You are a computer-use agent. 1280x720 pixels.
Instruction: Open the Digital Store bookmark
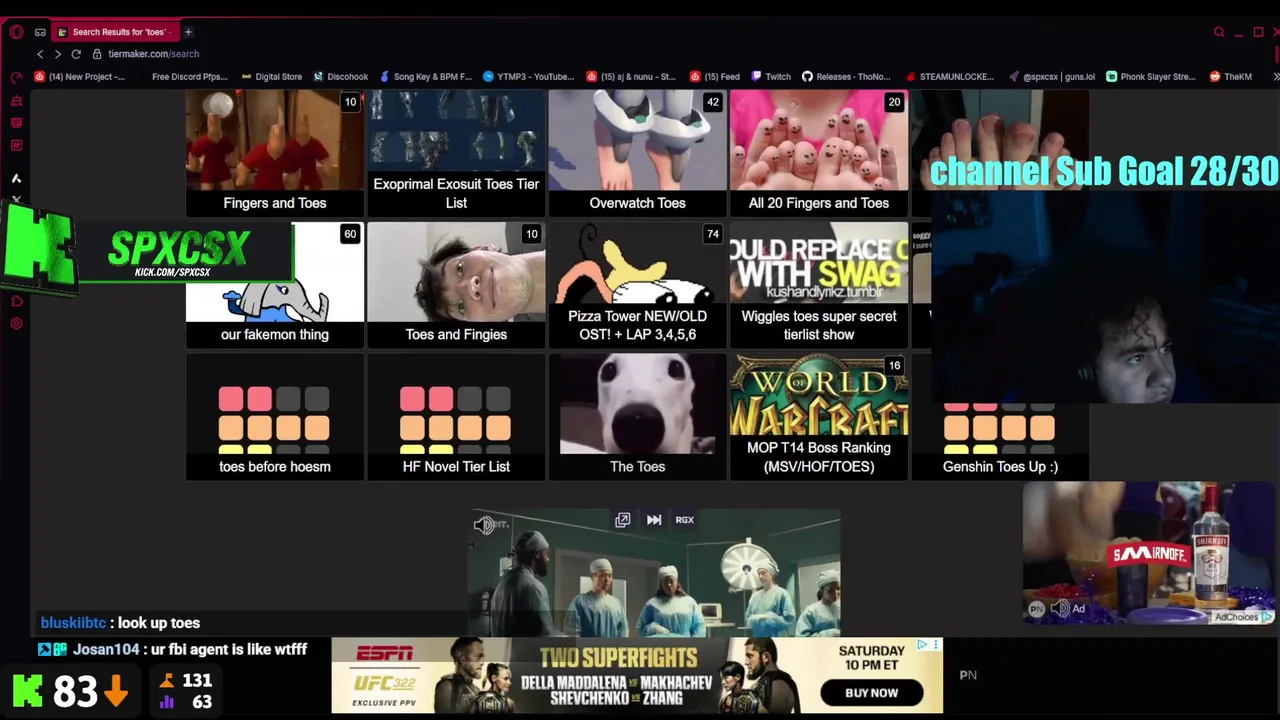click(271, 77)
